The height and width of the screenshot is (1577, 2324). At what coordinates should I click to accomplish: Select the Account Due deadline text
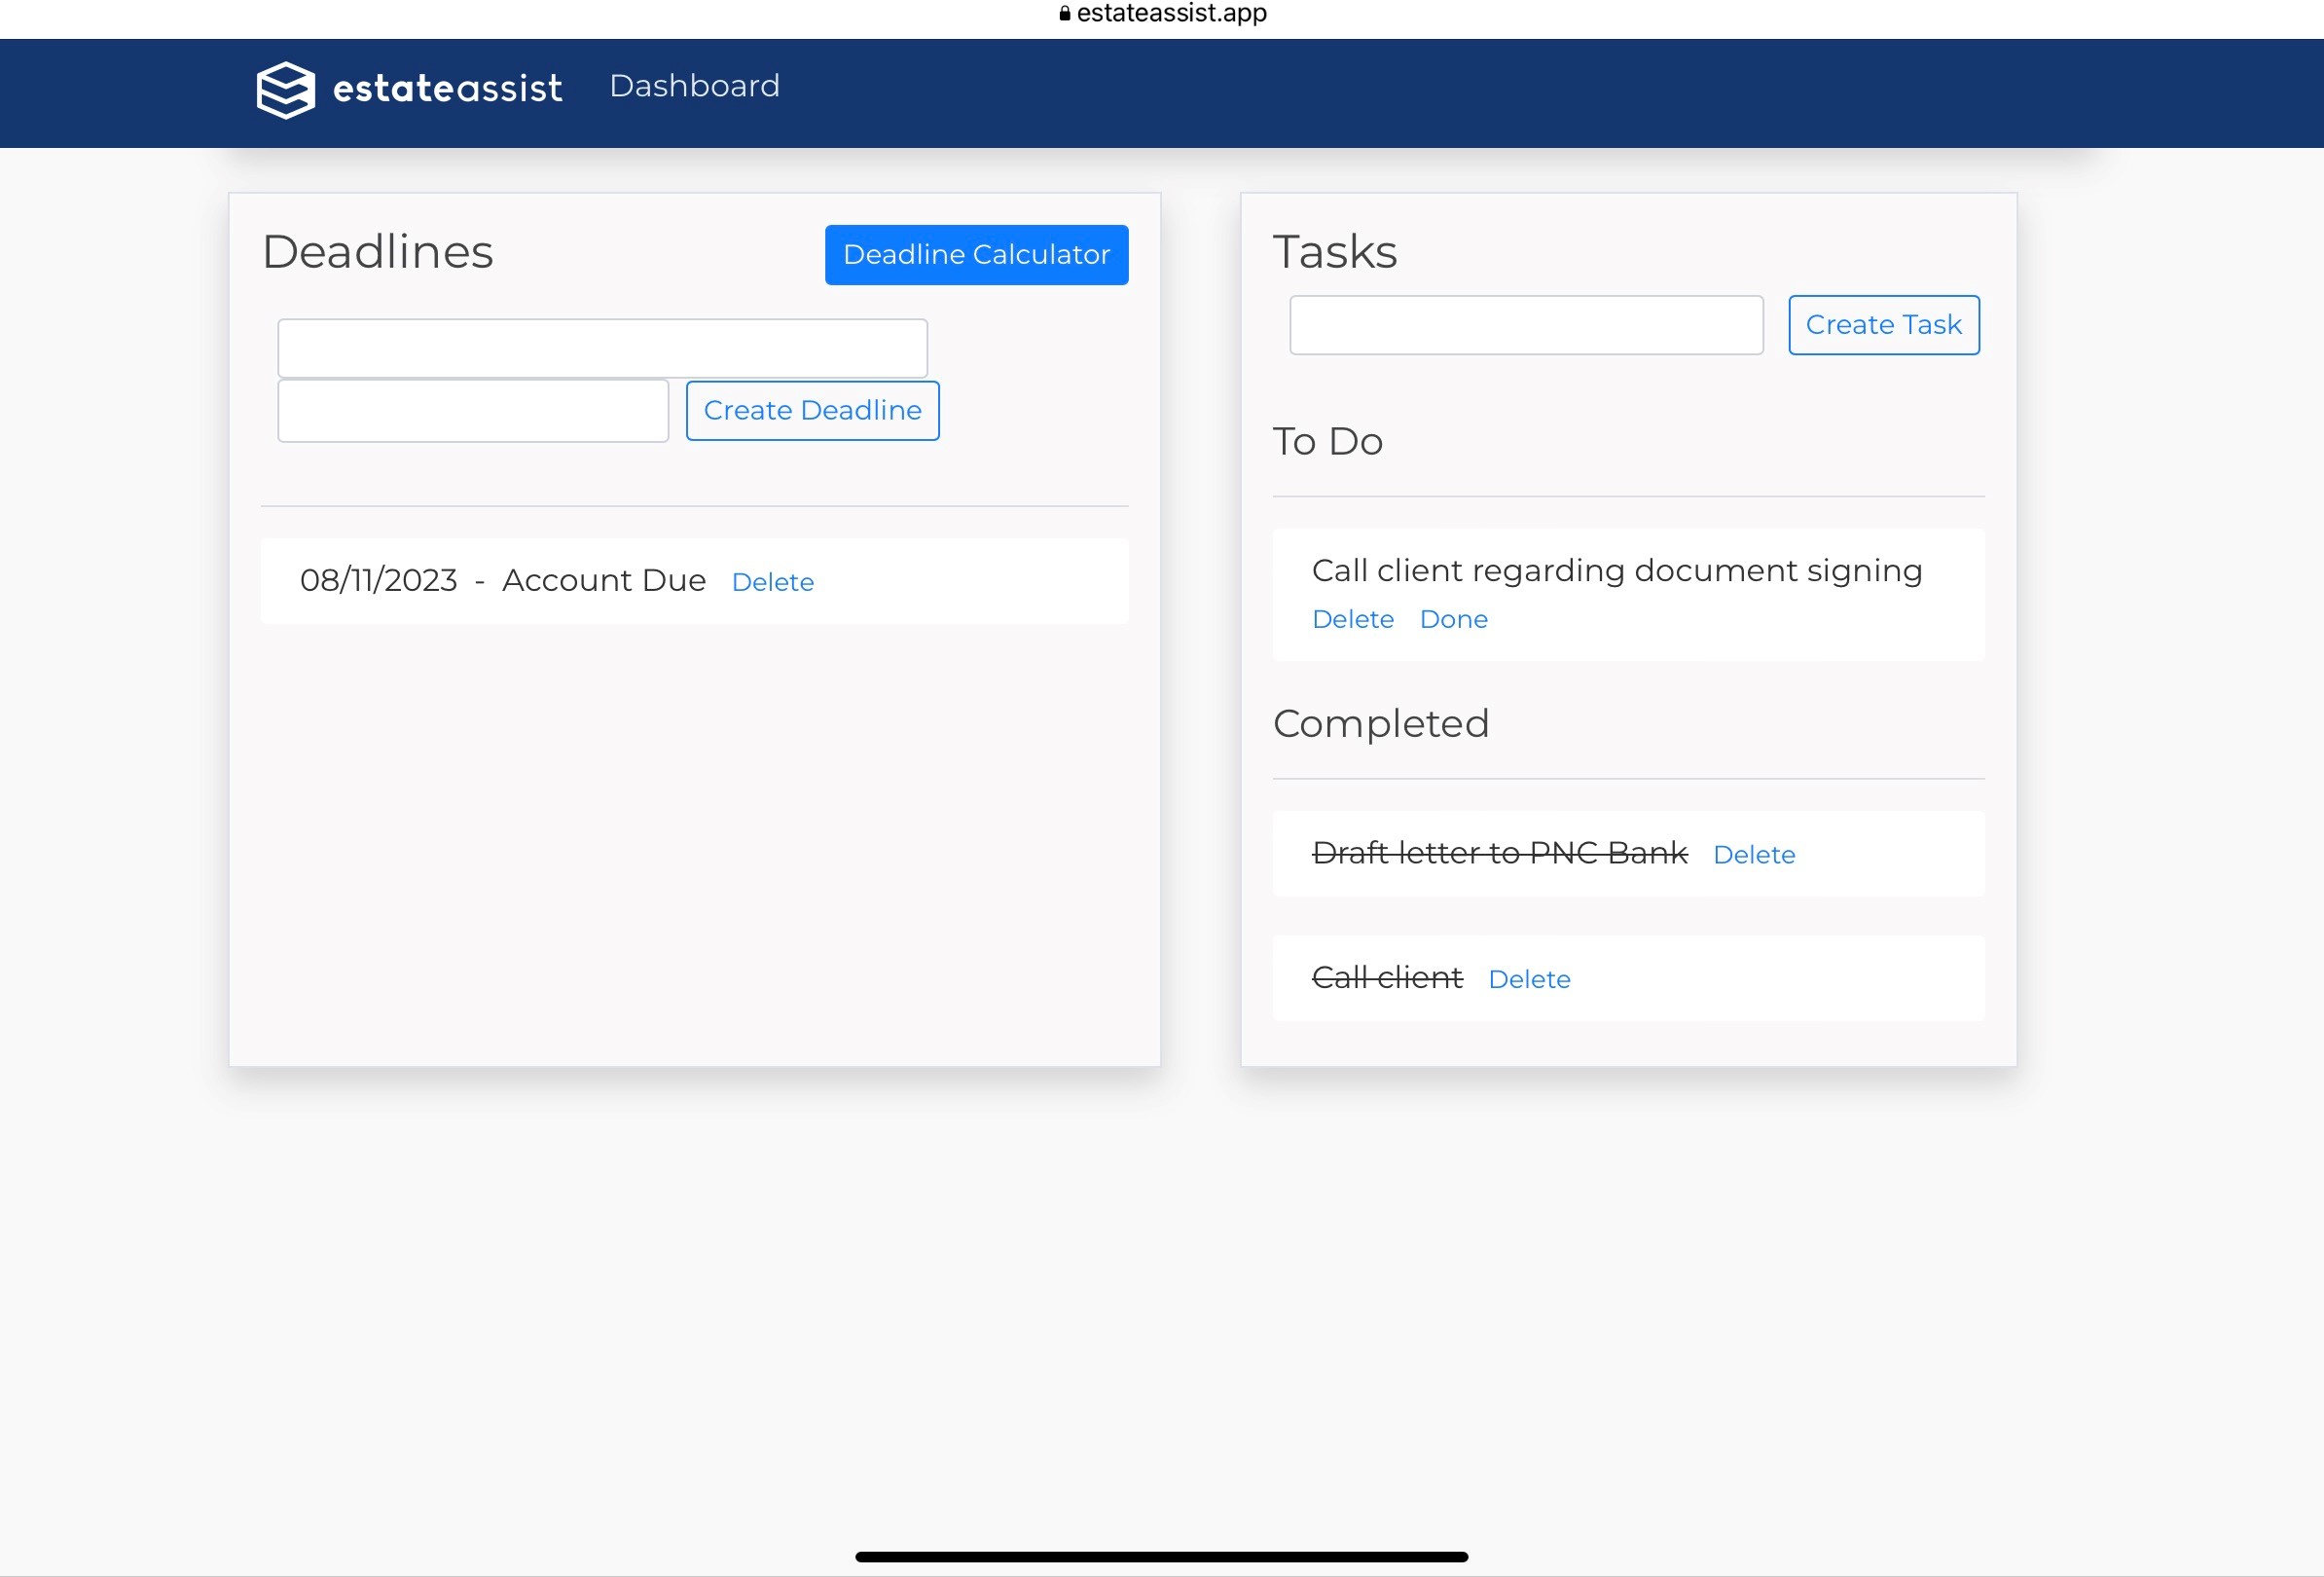point(604,580)
